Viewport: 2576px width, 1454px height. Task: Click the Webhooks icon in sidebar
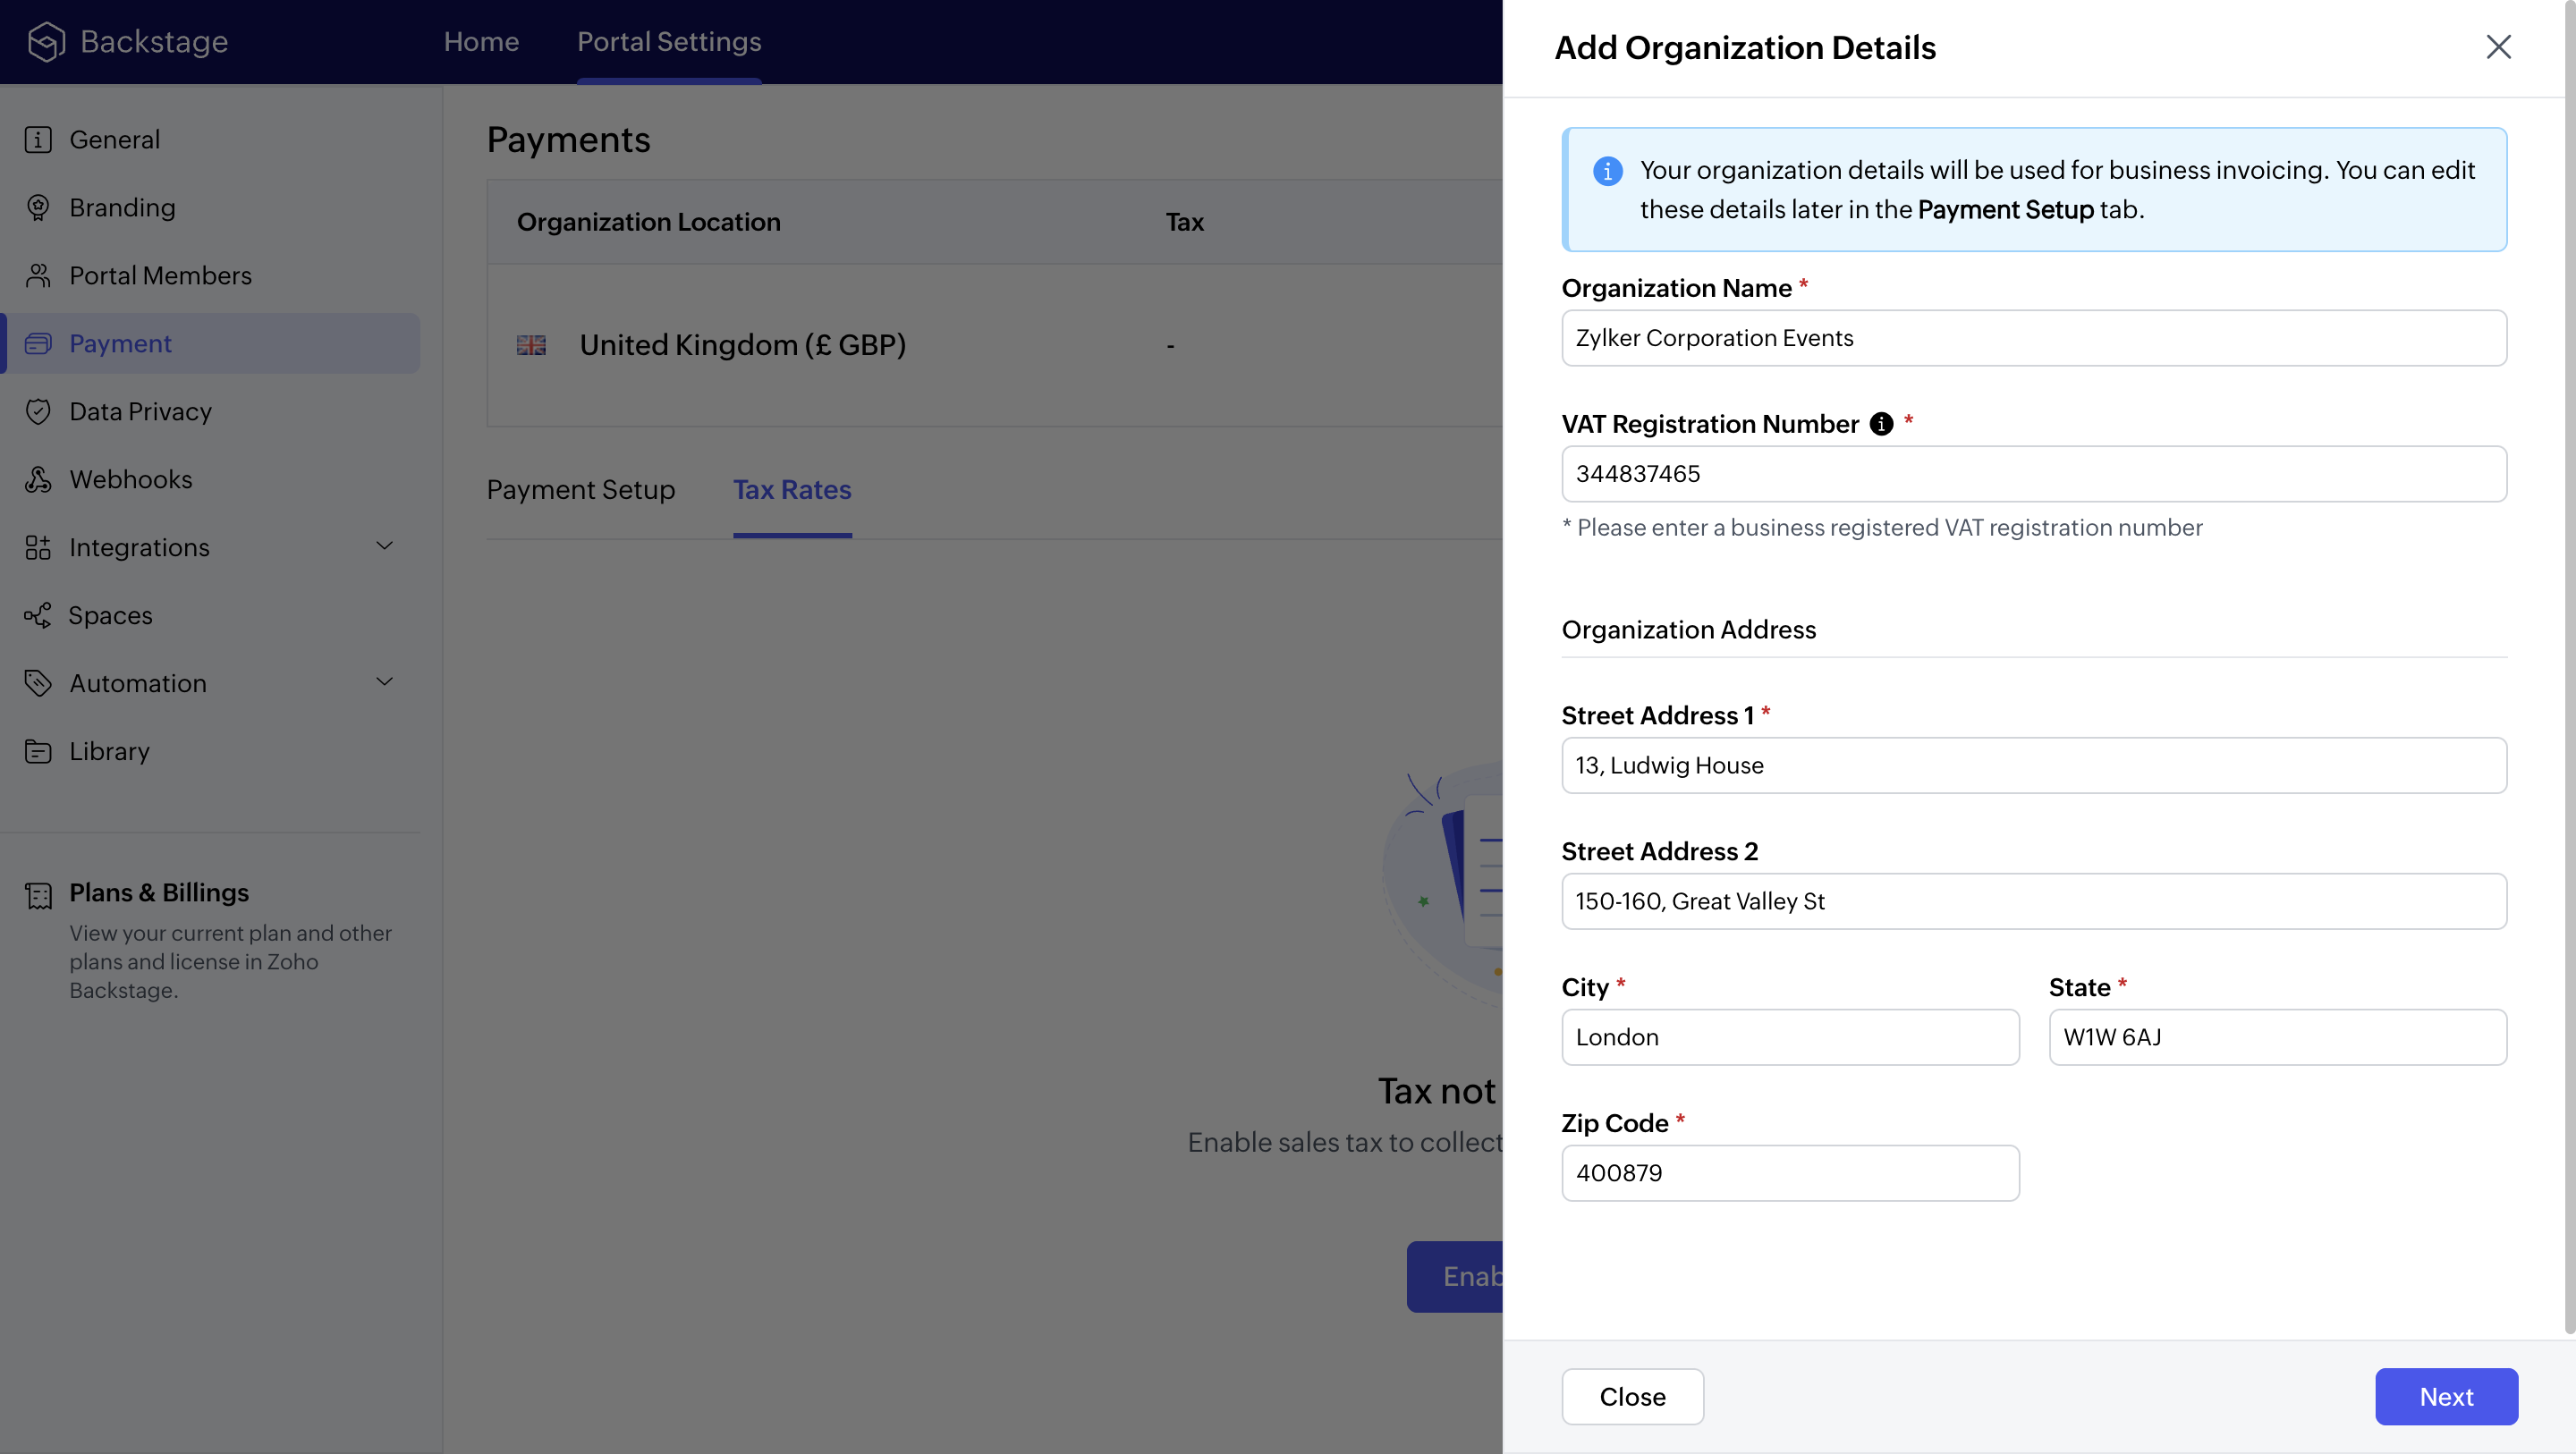pos(38,479)
